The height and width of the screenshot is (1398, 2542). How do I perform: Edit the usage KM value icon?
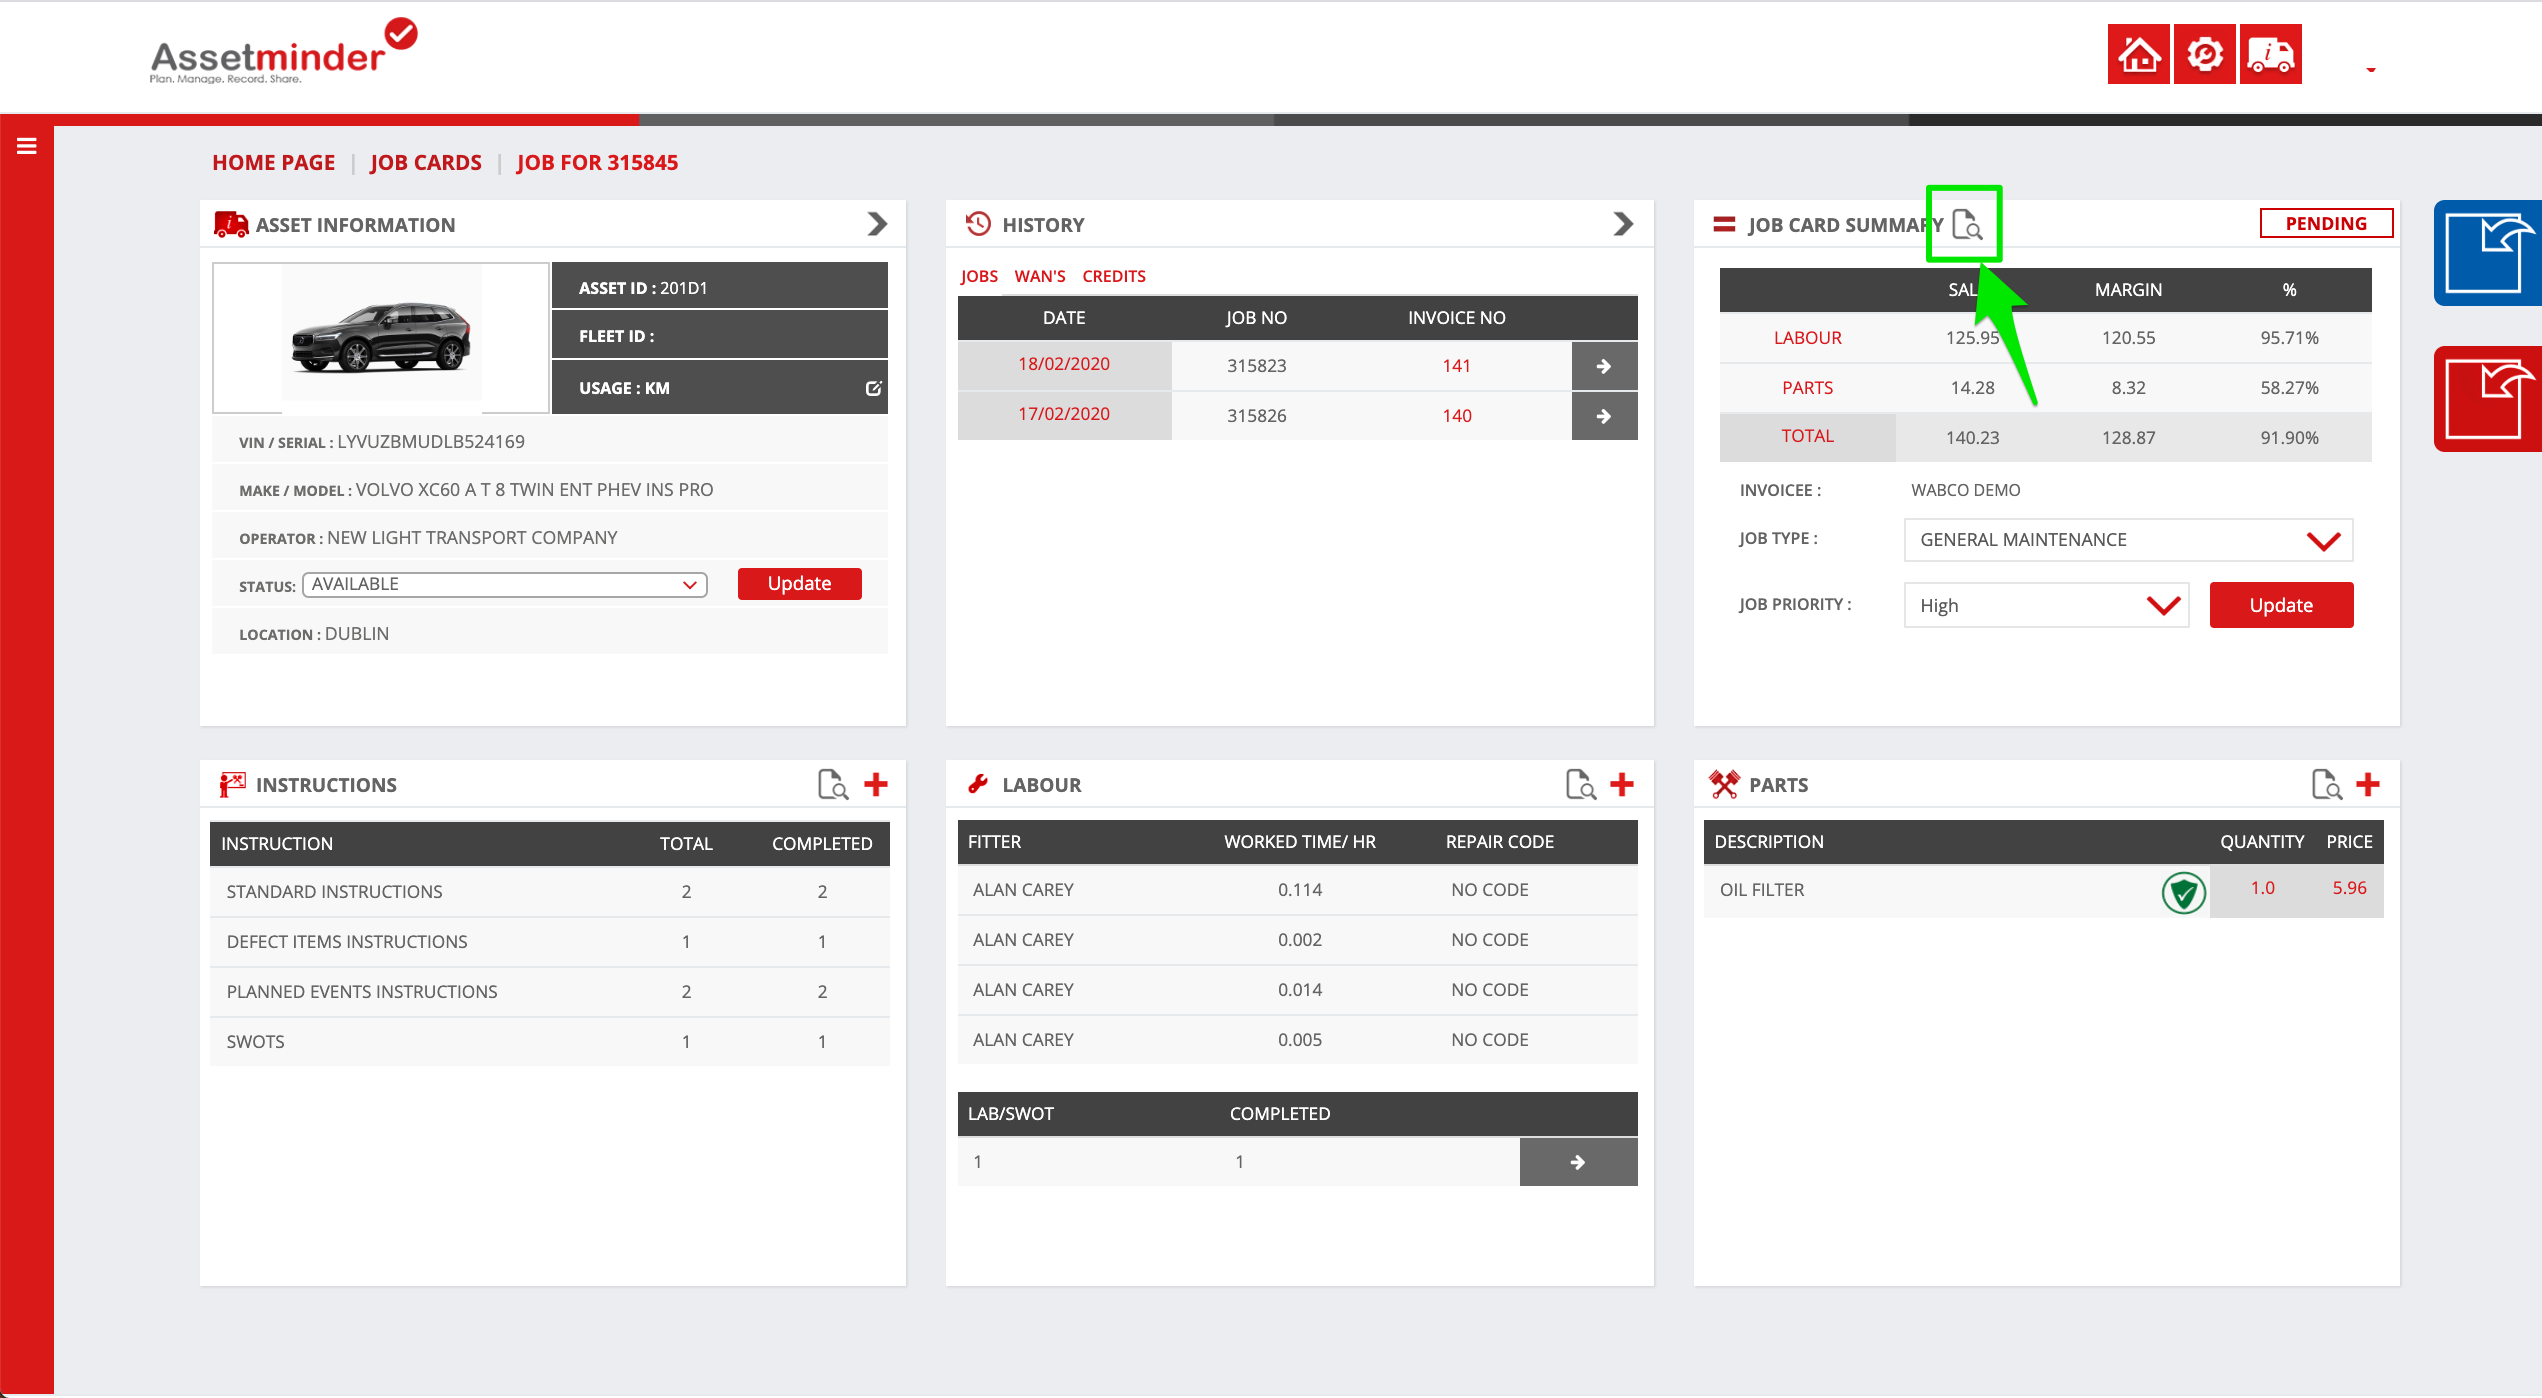[x=873, y=388]
